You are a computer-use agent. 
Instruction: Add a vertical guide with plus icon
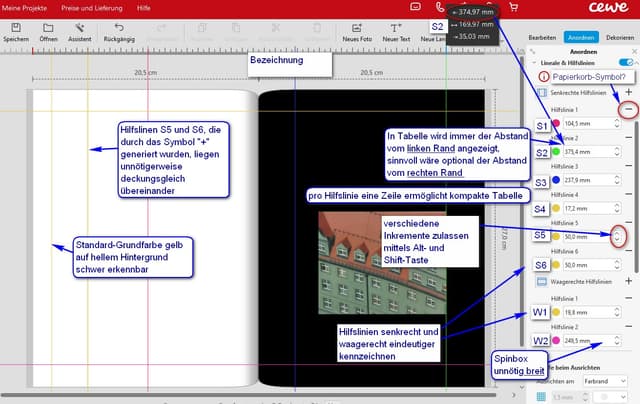(627, 93)
